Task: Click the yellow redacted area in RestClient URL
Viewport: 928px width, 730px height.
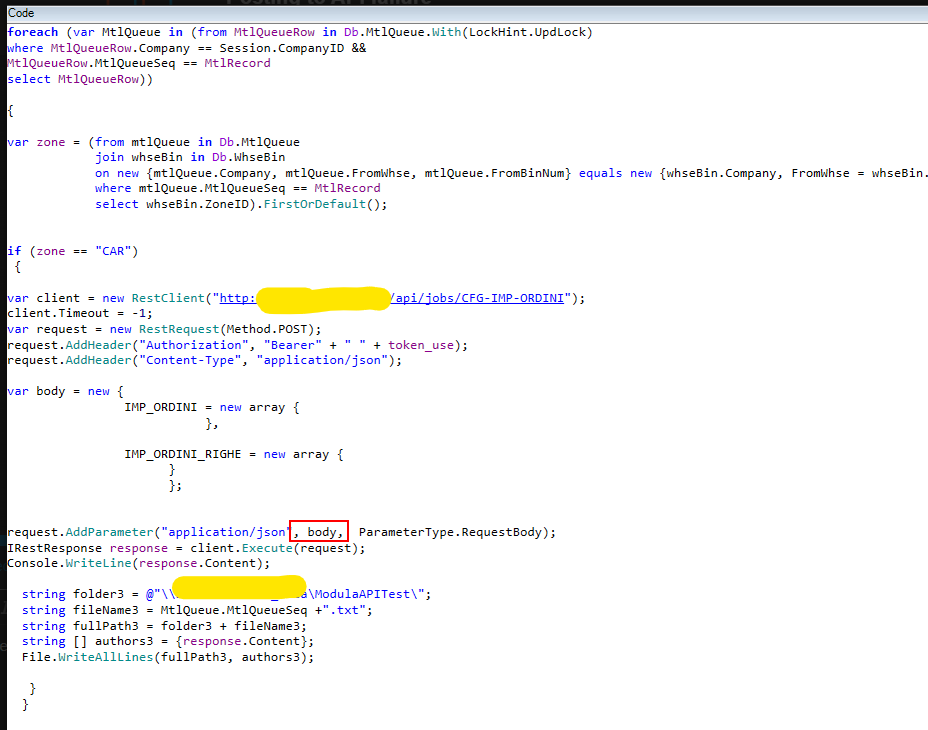Action: point(322,297)
